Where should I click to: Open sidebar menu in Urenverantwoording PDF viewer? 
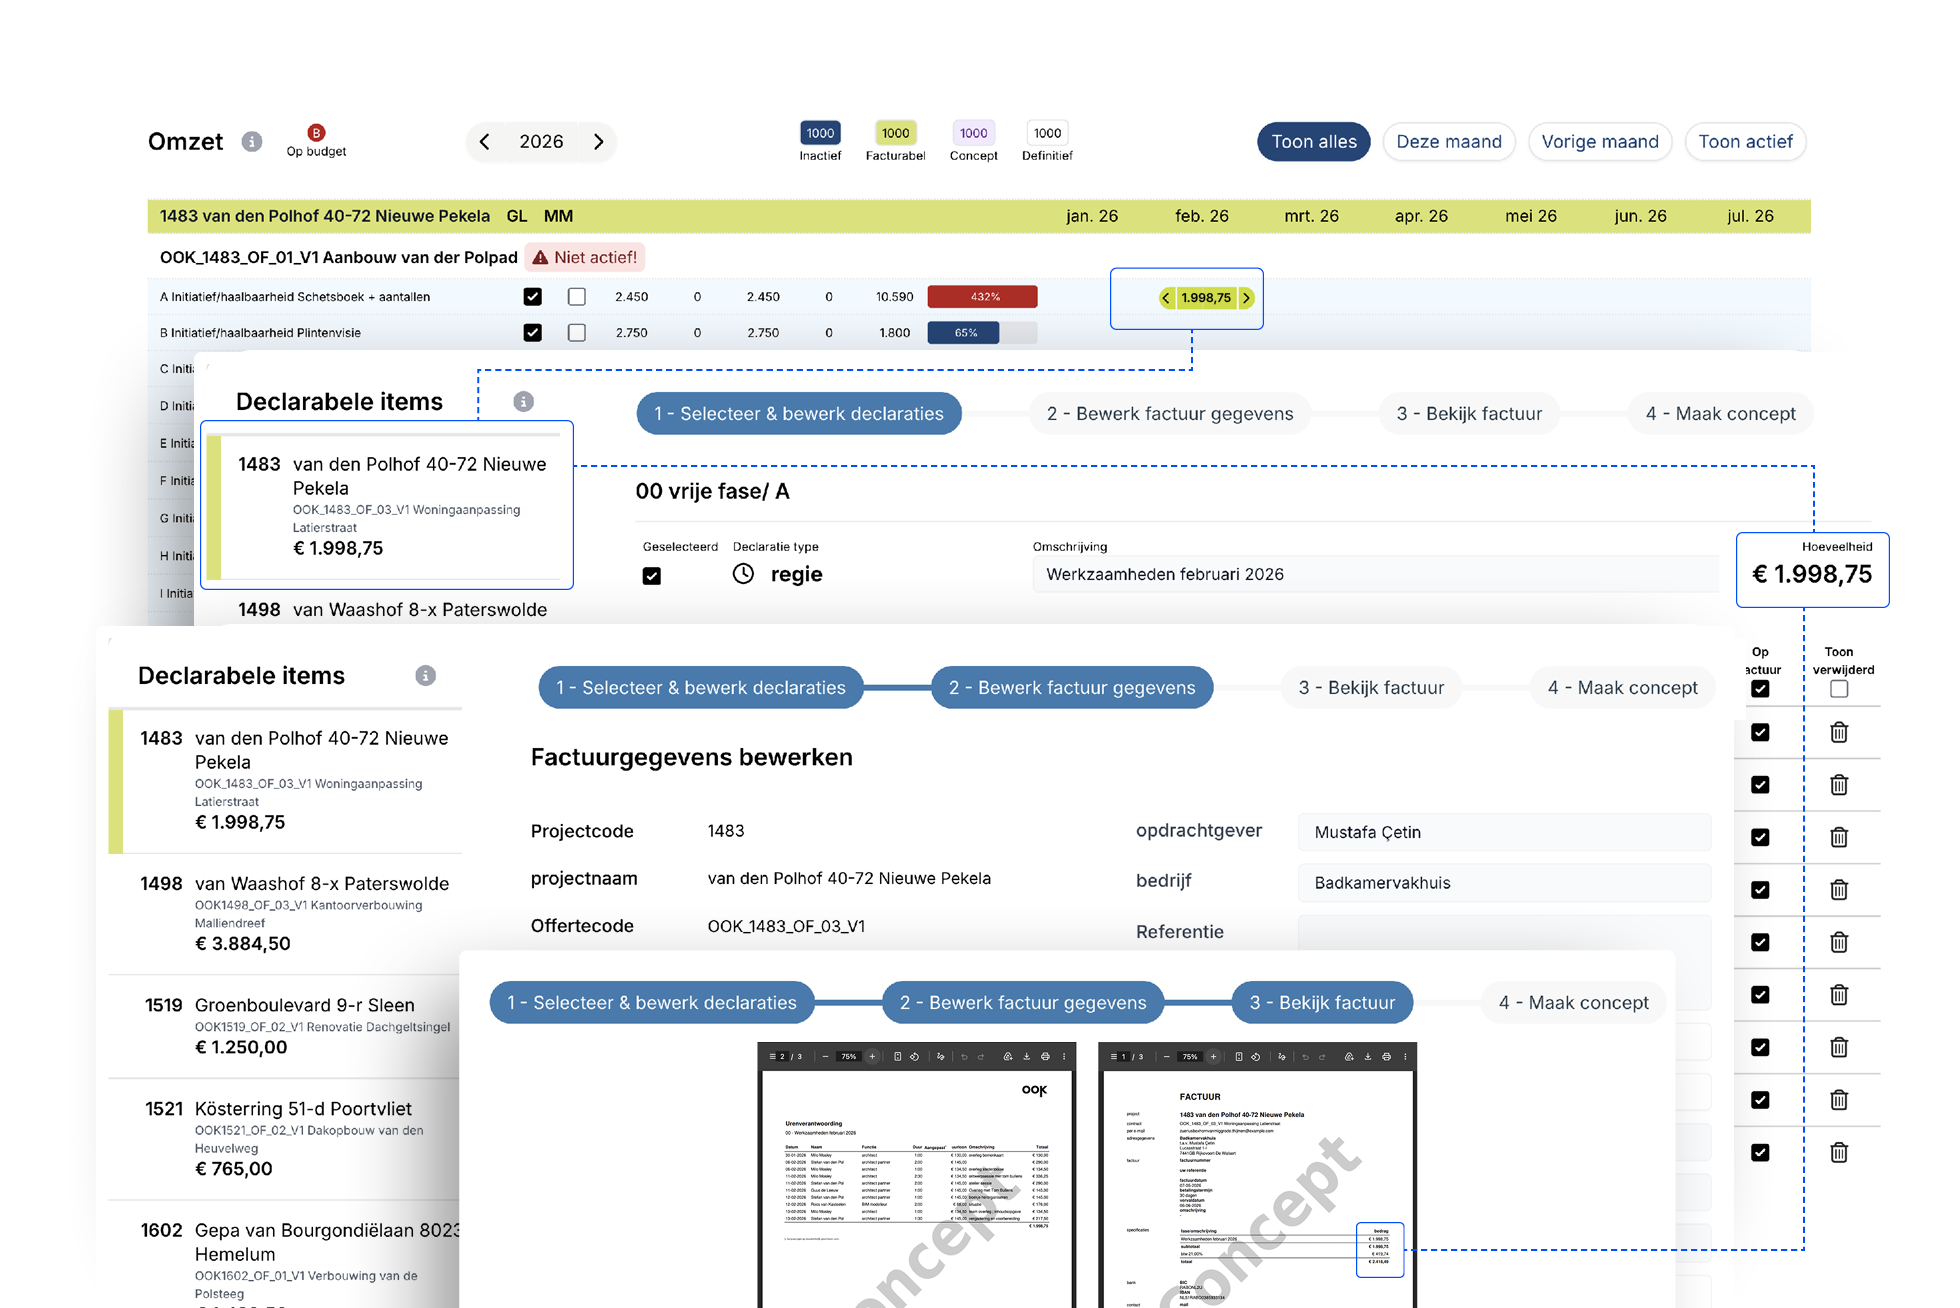772,1056
